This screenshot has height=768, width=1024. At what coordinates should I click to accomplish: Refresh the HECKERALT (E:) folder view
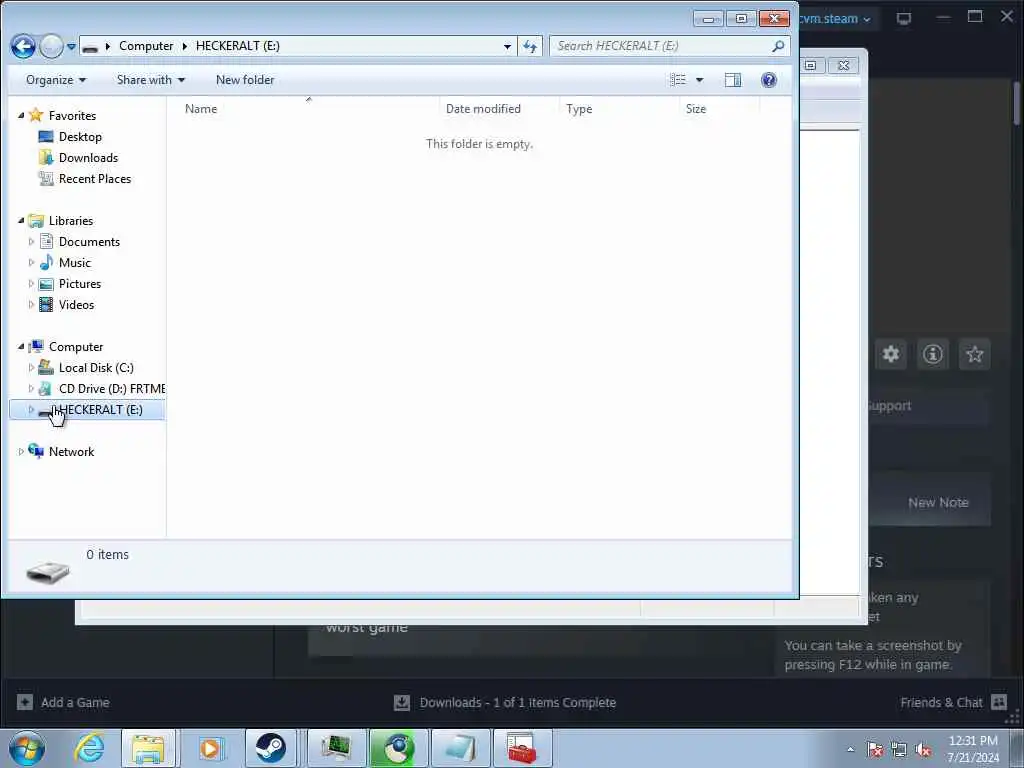(x=530, y=46)
